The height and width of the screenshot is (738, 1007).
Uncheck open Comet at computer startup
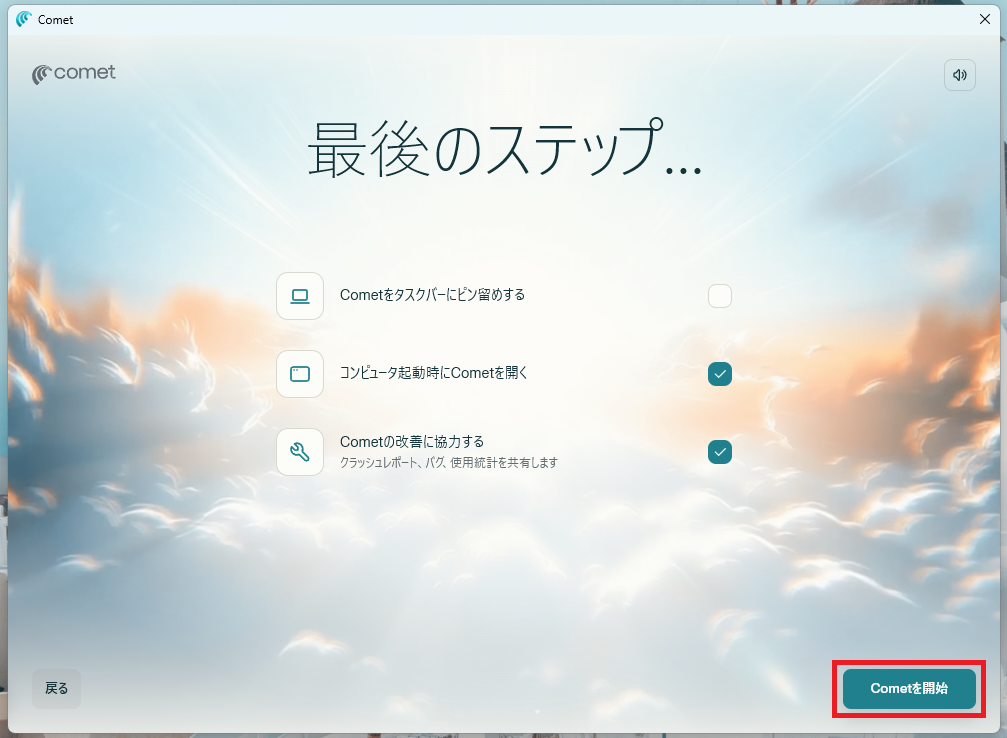[720, 374]
